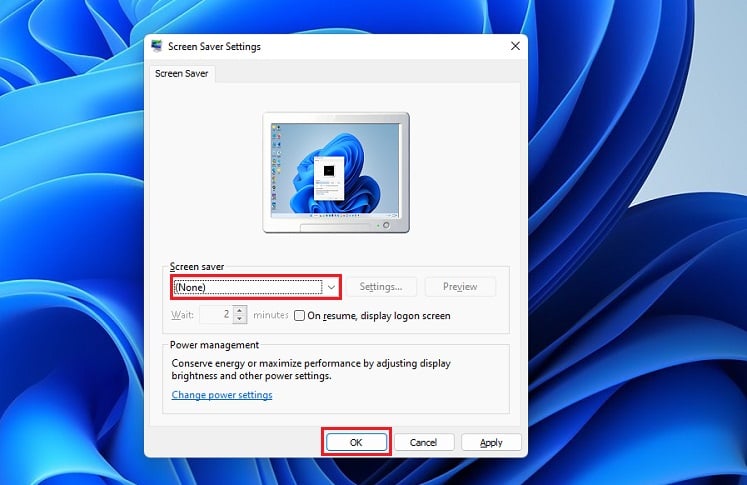The height and width of the screenshot is (485, 747).
Task: Select the Screen Saver tab
Action: pos(182,73)
